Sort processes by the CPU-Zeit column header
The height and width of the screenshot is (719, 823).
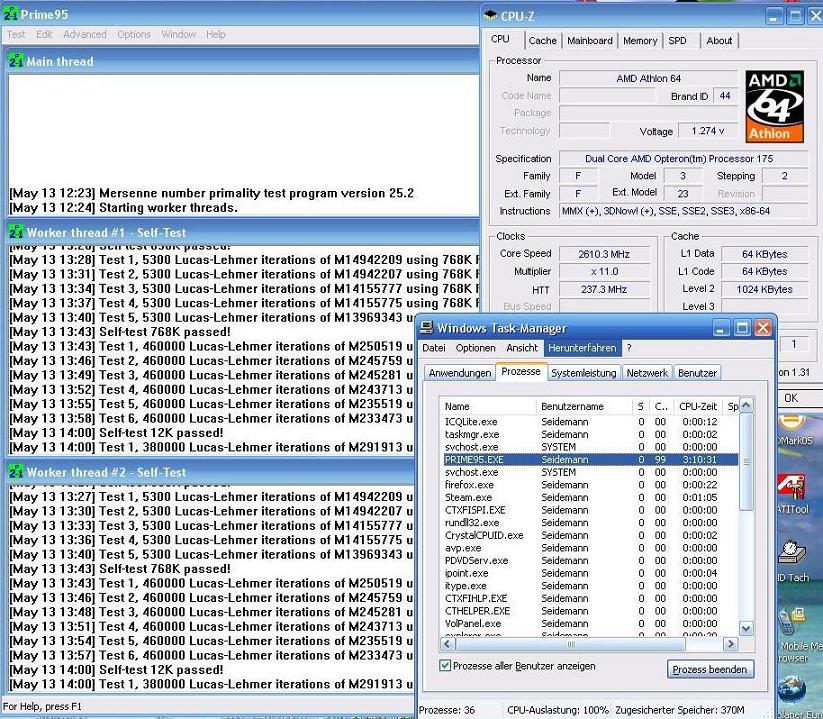698,406
